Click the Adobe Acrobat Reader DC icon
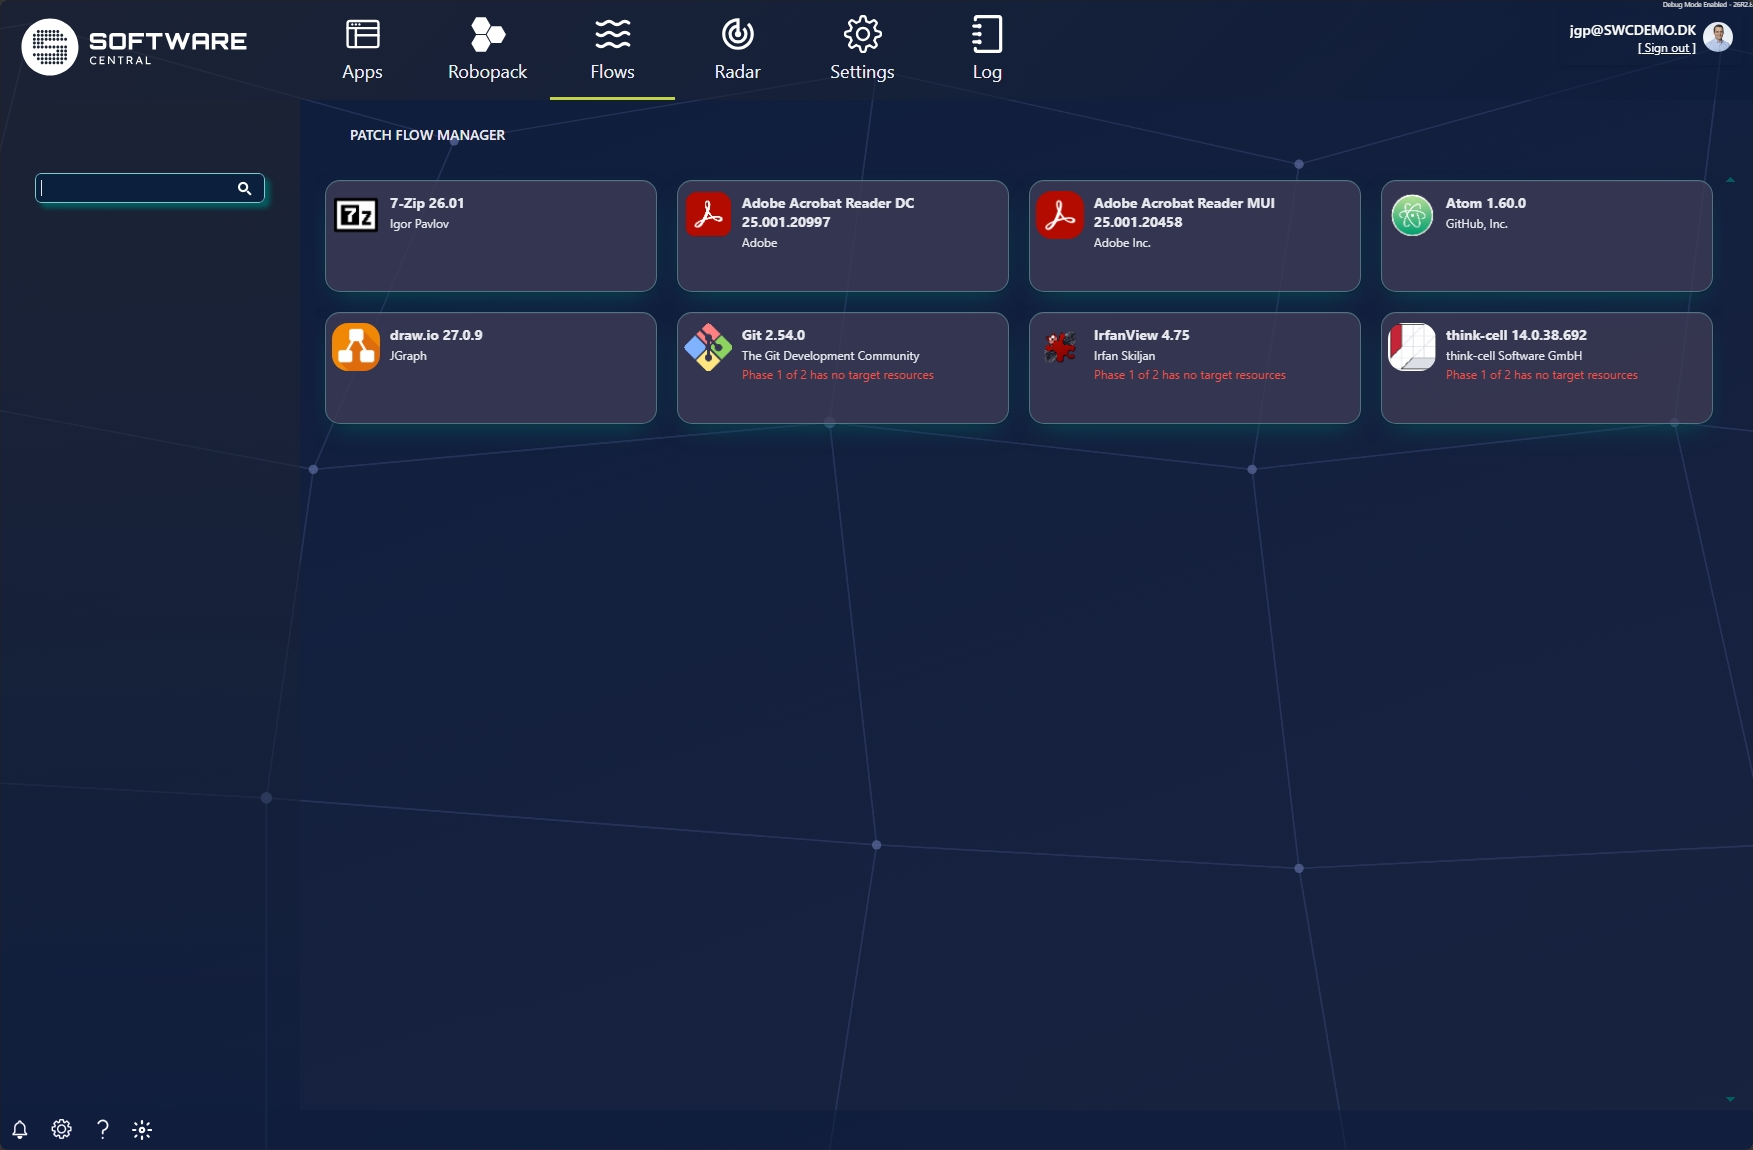The image size is (1753, 1150). tap(708, 214)
